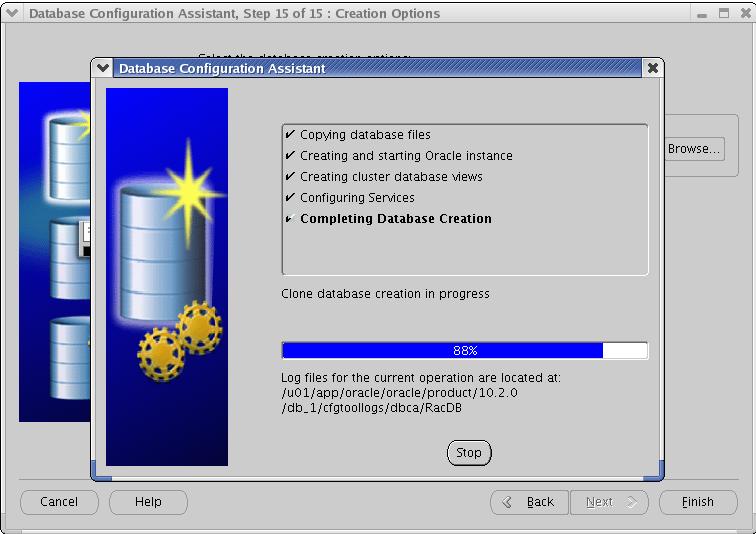The width and height of the screenshot is (756, 534).
Task: Click the Stop button
Action: pyautogui.click(x=468, y=453)
